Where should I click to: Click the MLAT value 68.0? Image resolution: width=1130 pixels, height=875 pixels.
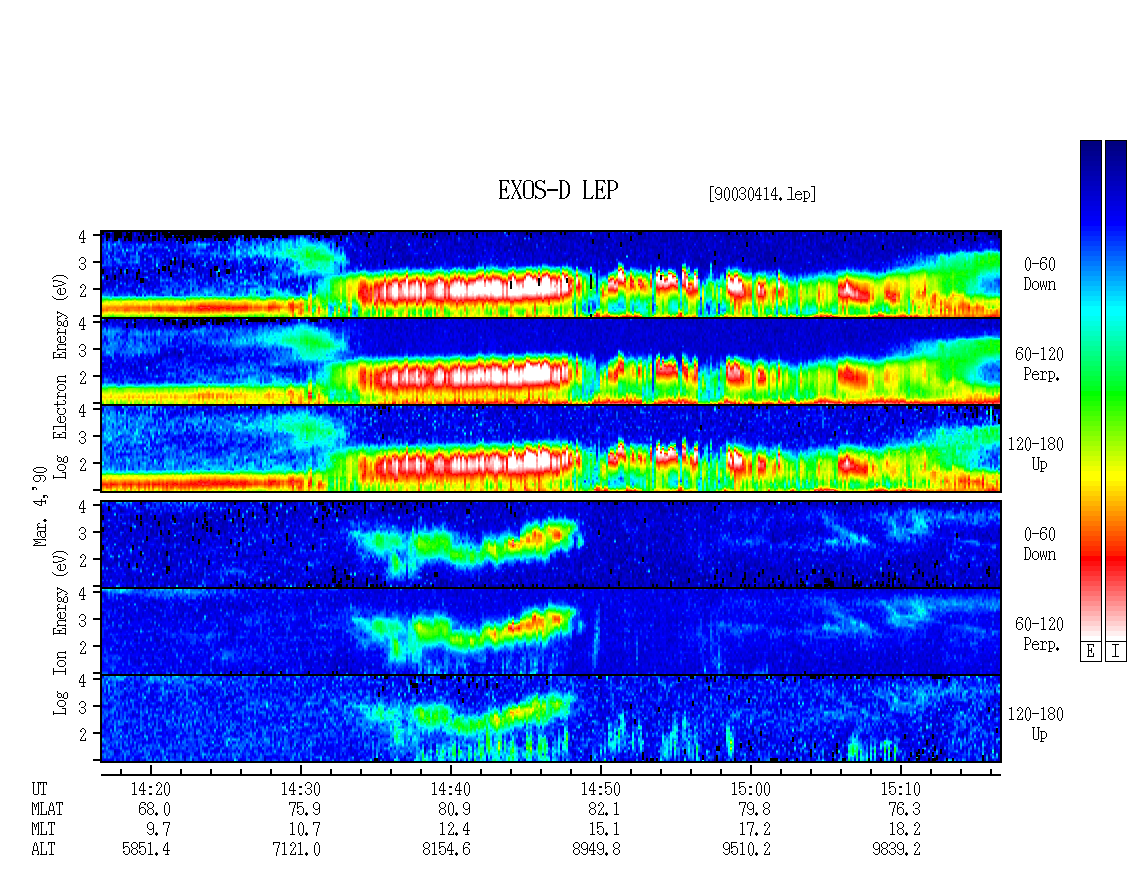pyautogui.click(x=154, y=809)
